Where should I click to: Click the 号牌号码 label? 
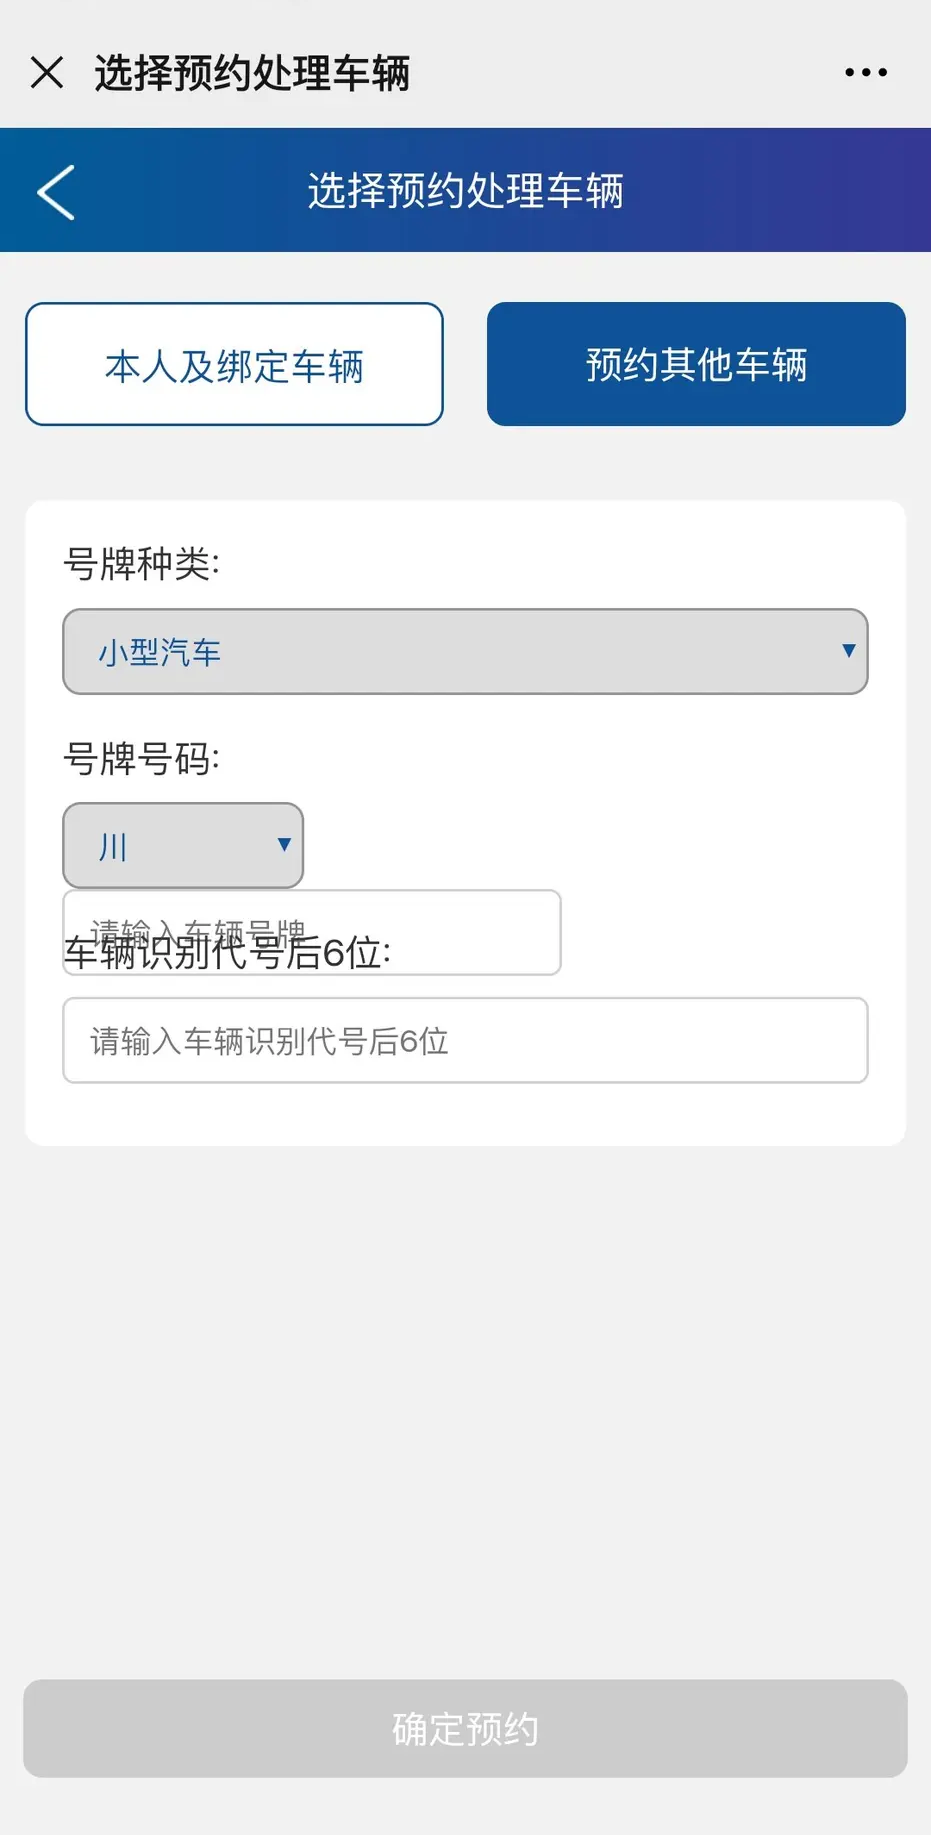tap(141, 759)
